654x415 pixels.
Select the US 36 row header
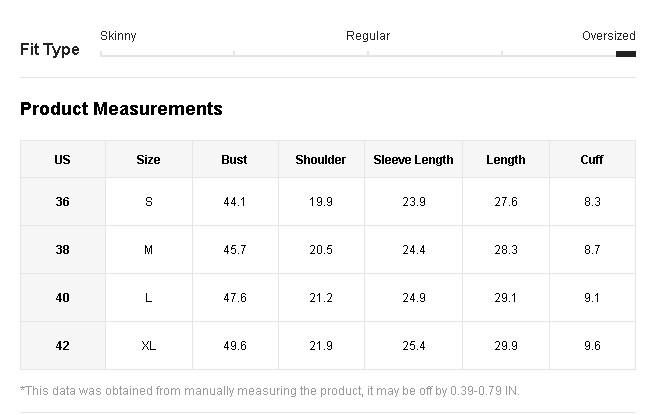(63, 202)
